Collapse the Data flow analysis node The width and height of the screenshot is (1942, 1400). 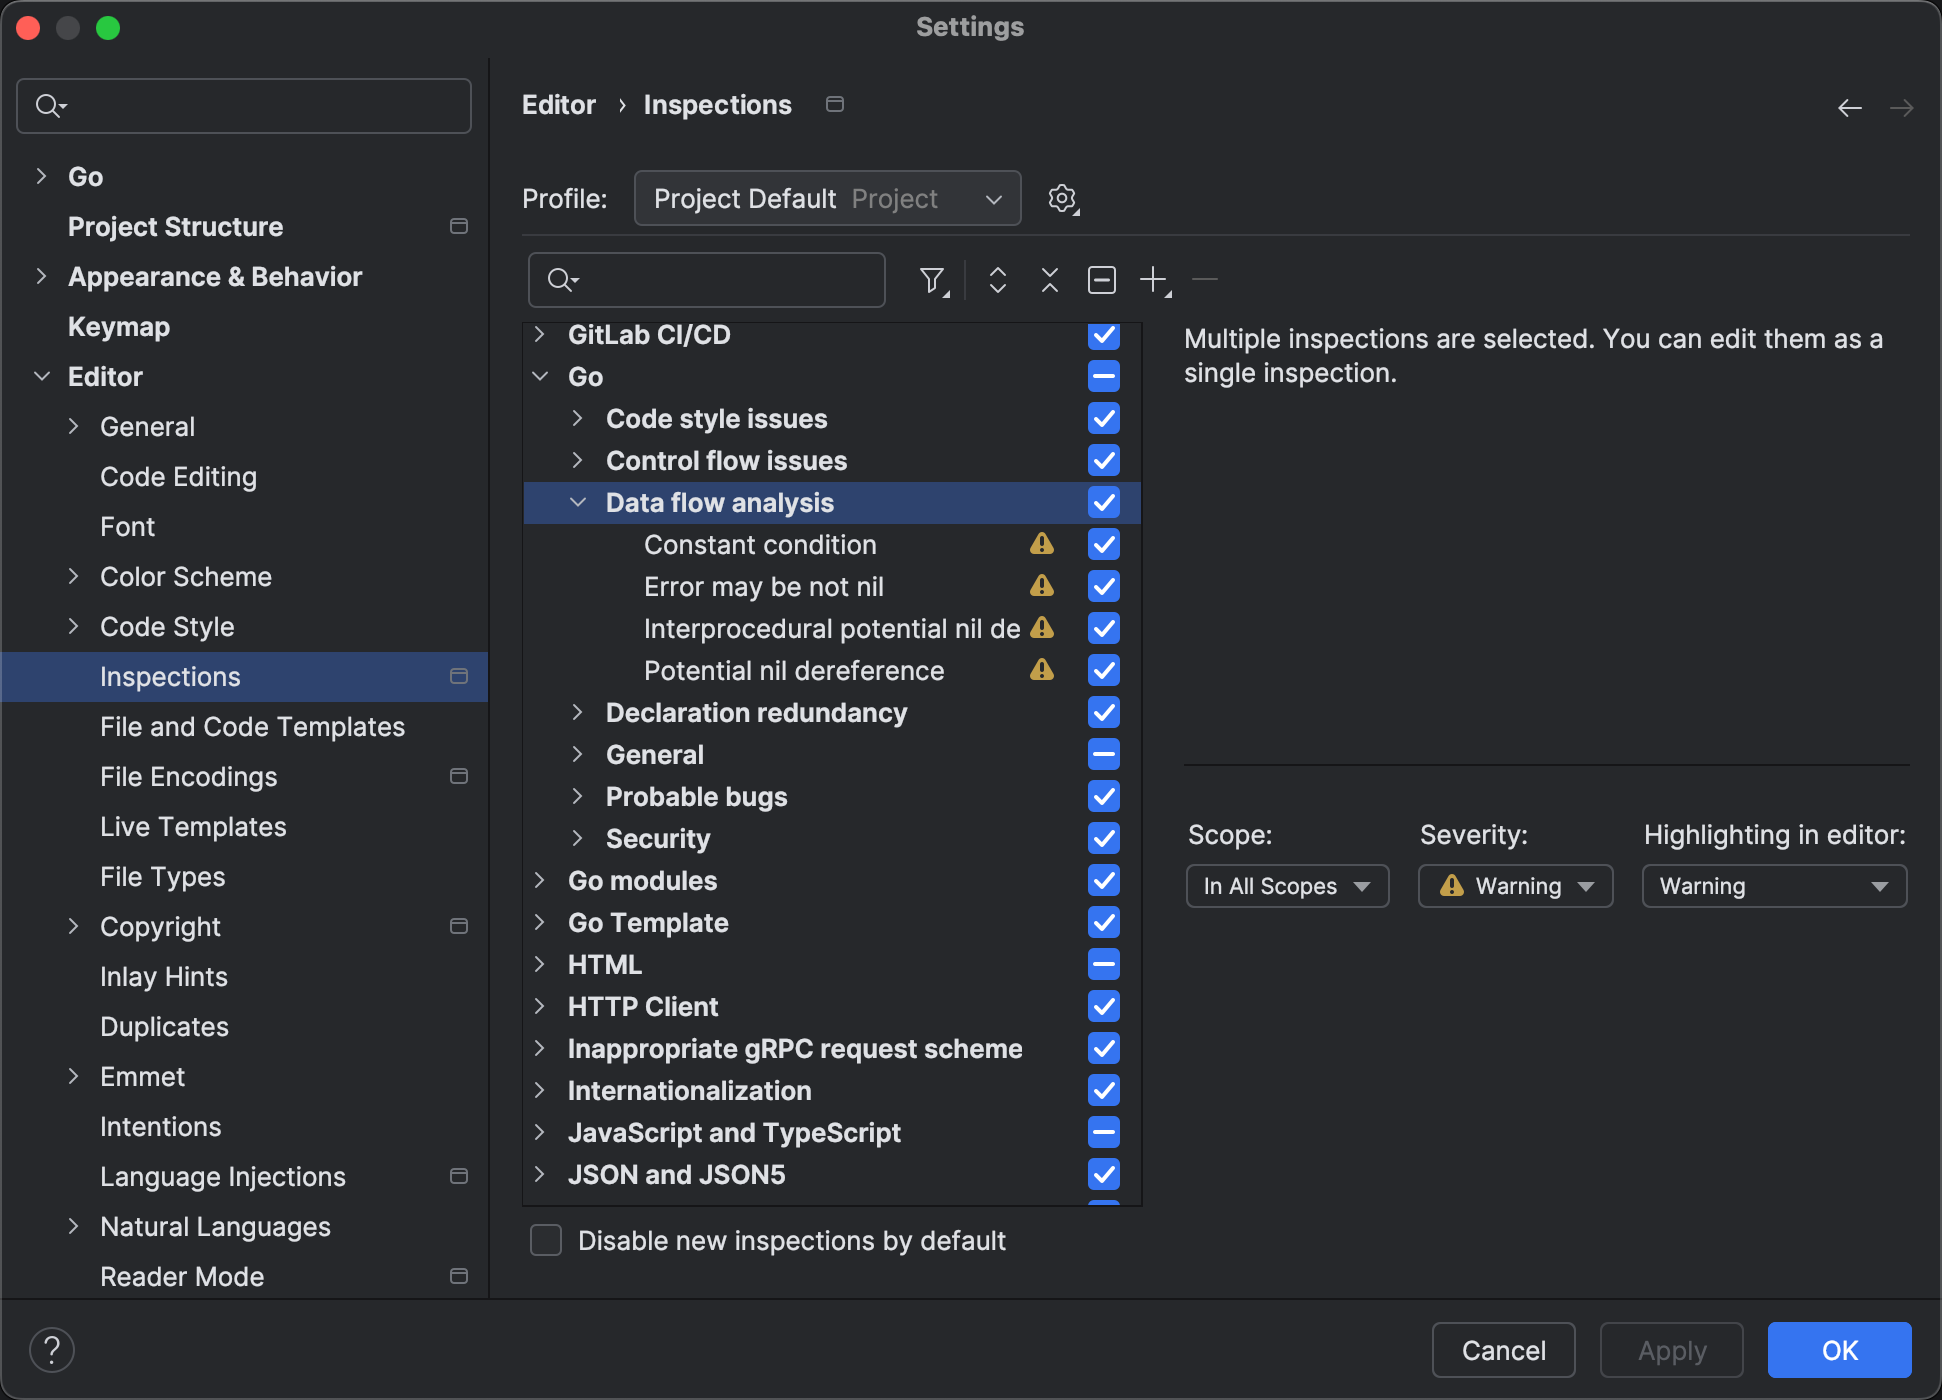[577, 503]
